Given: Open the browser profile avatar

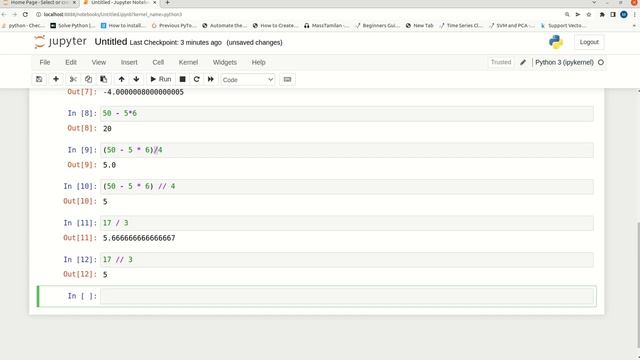Looking at the screenshot, I should (624, 14).
